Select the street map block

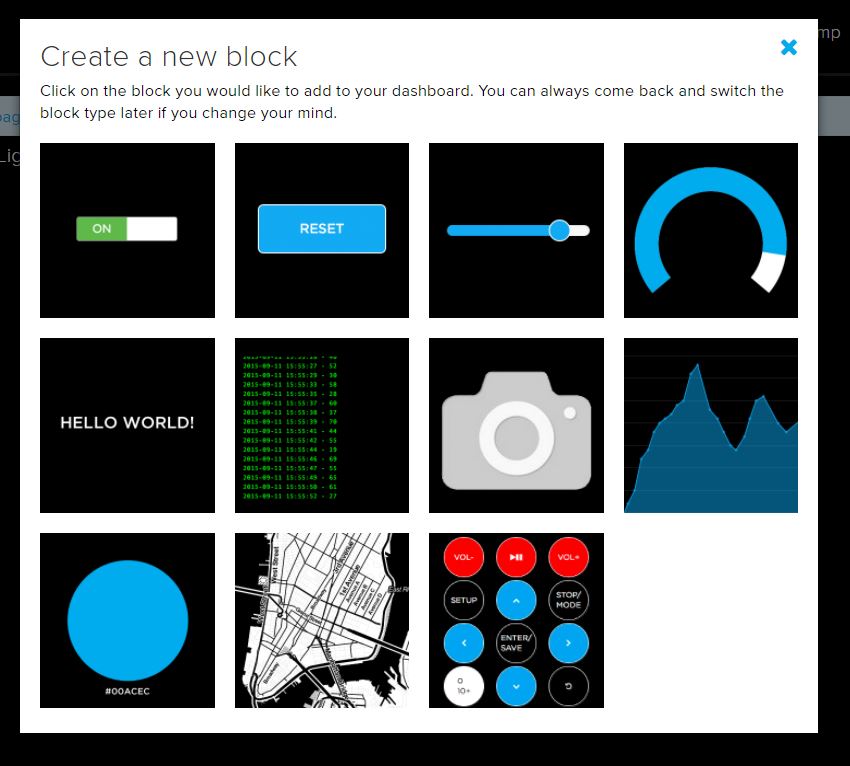321,620
